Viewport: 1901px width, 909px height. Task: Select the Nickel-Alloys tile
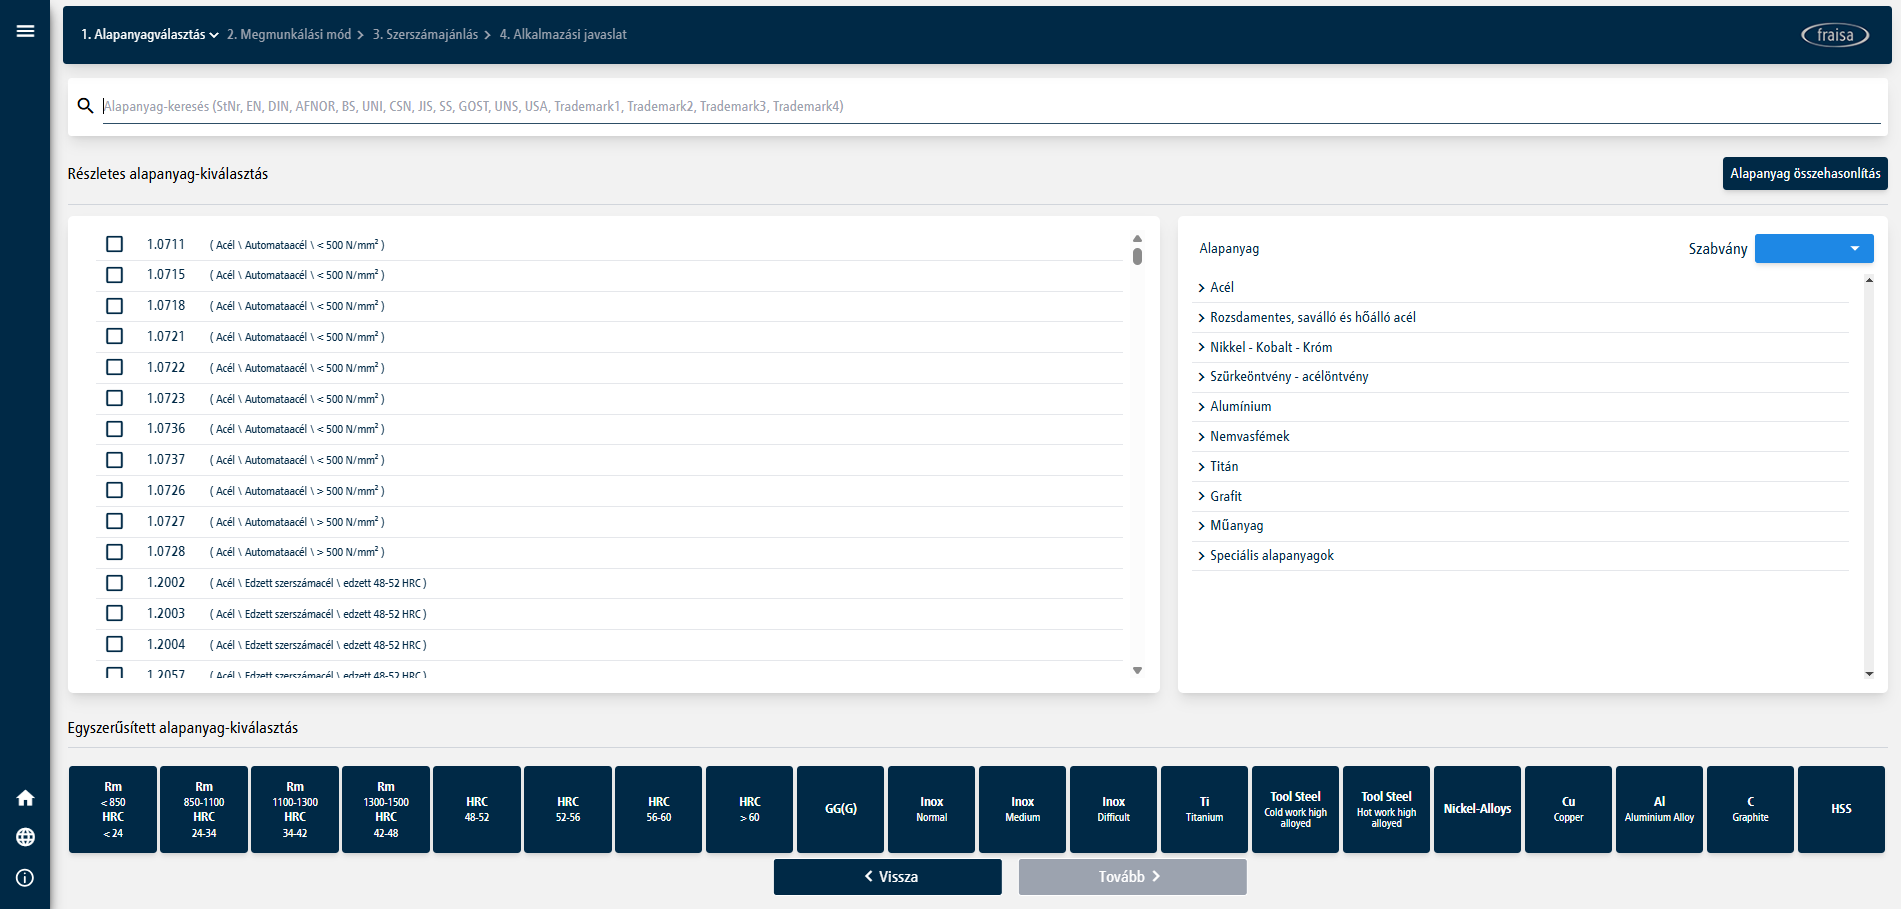[1477, 809]
